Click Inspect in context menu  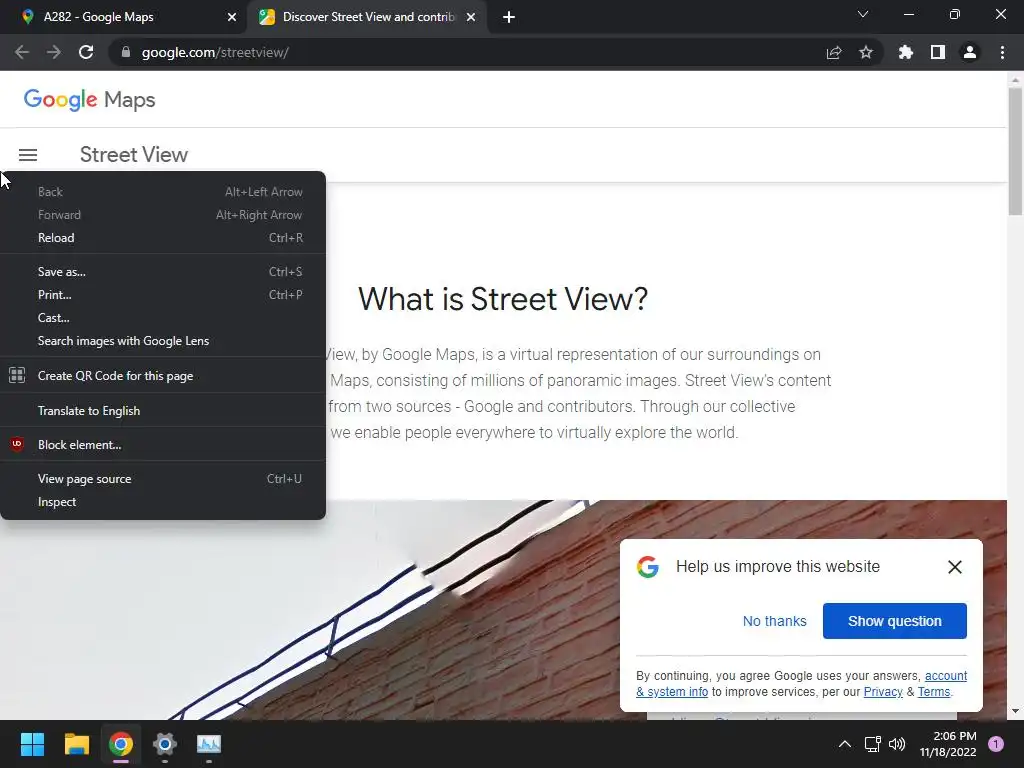163,502
